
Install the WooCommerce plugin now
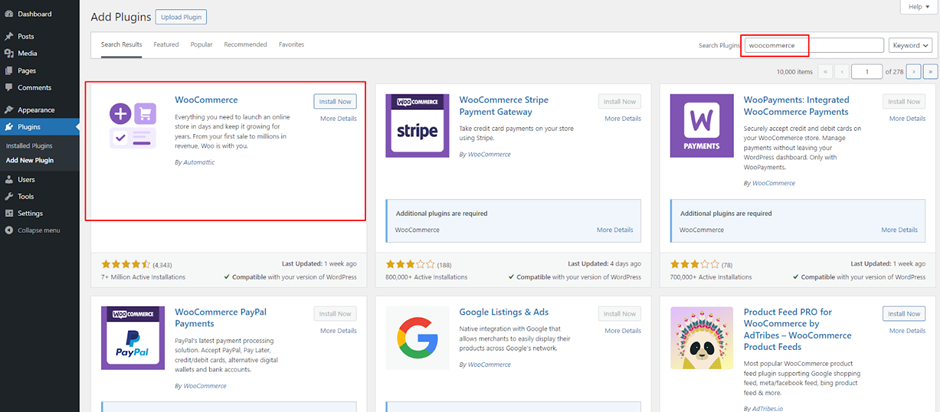tap(335, 101)
